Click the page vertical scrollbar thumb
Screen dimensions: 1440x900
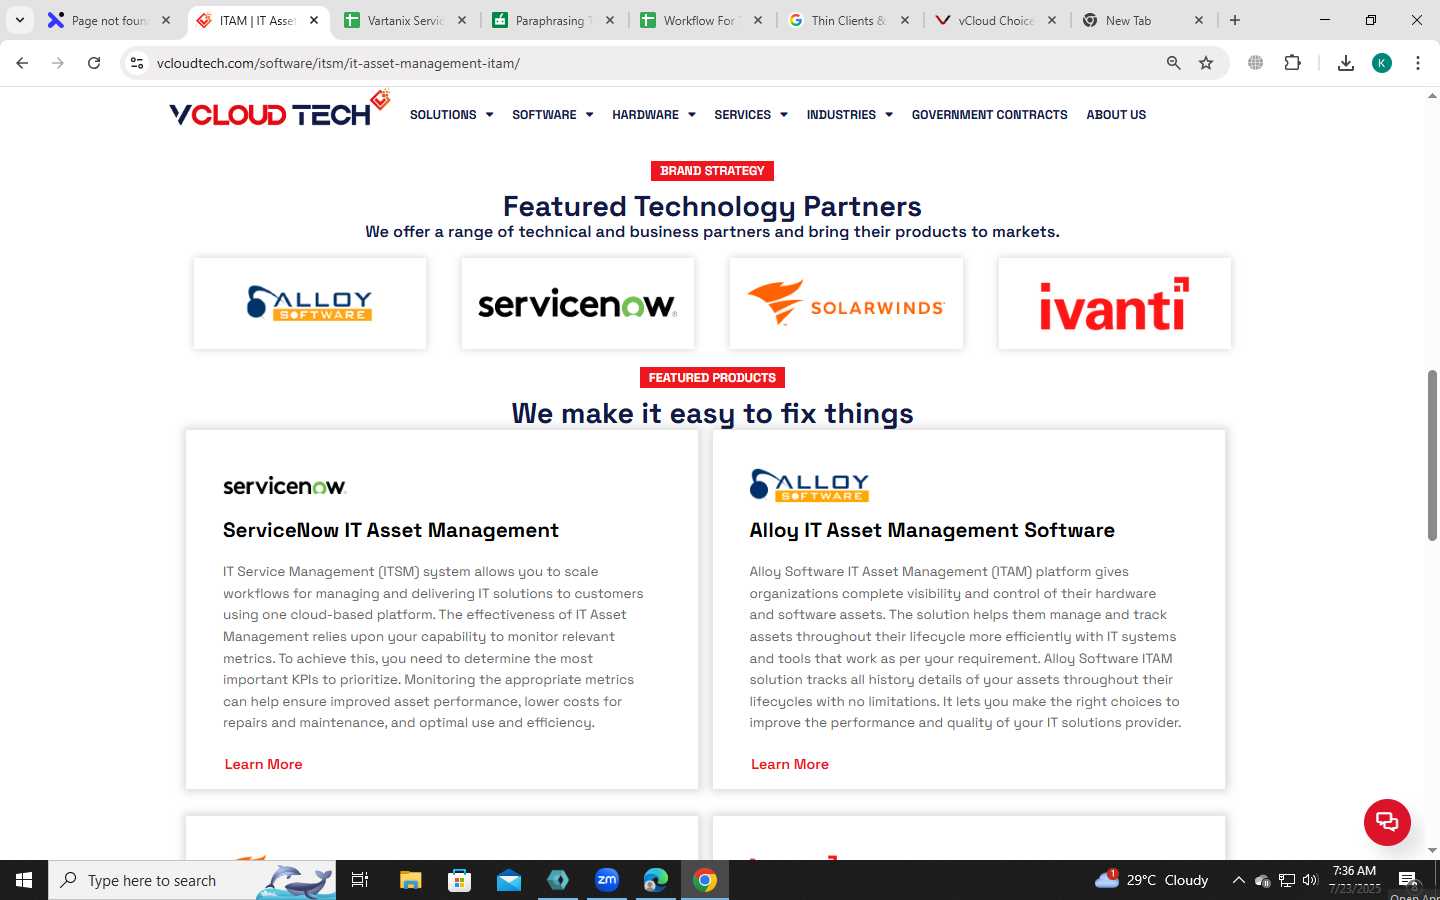(x=1432, y=455)
